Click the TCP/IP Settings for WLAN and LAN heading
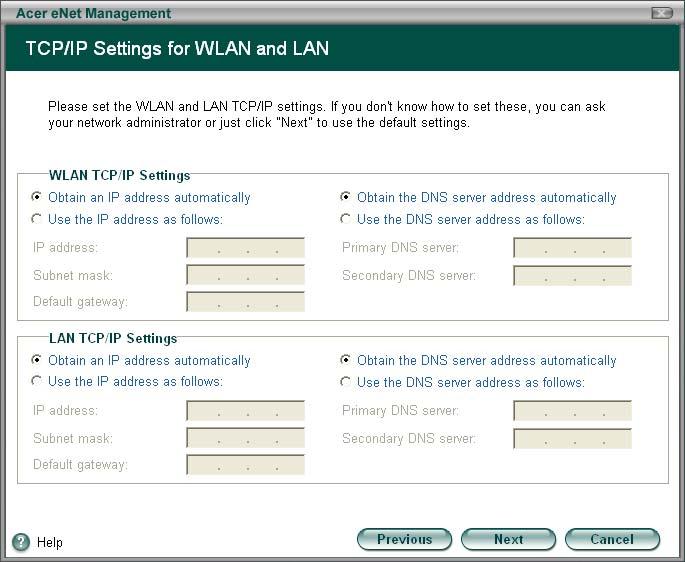This screenshot has width=685, height=562. [177, 48]
